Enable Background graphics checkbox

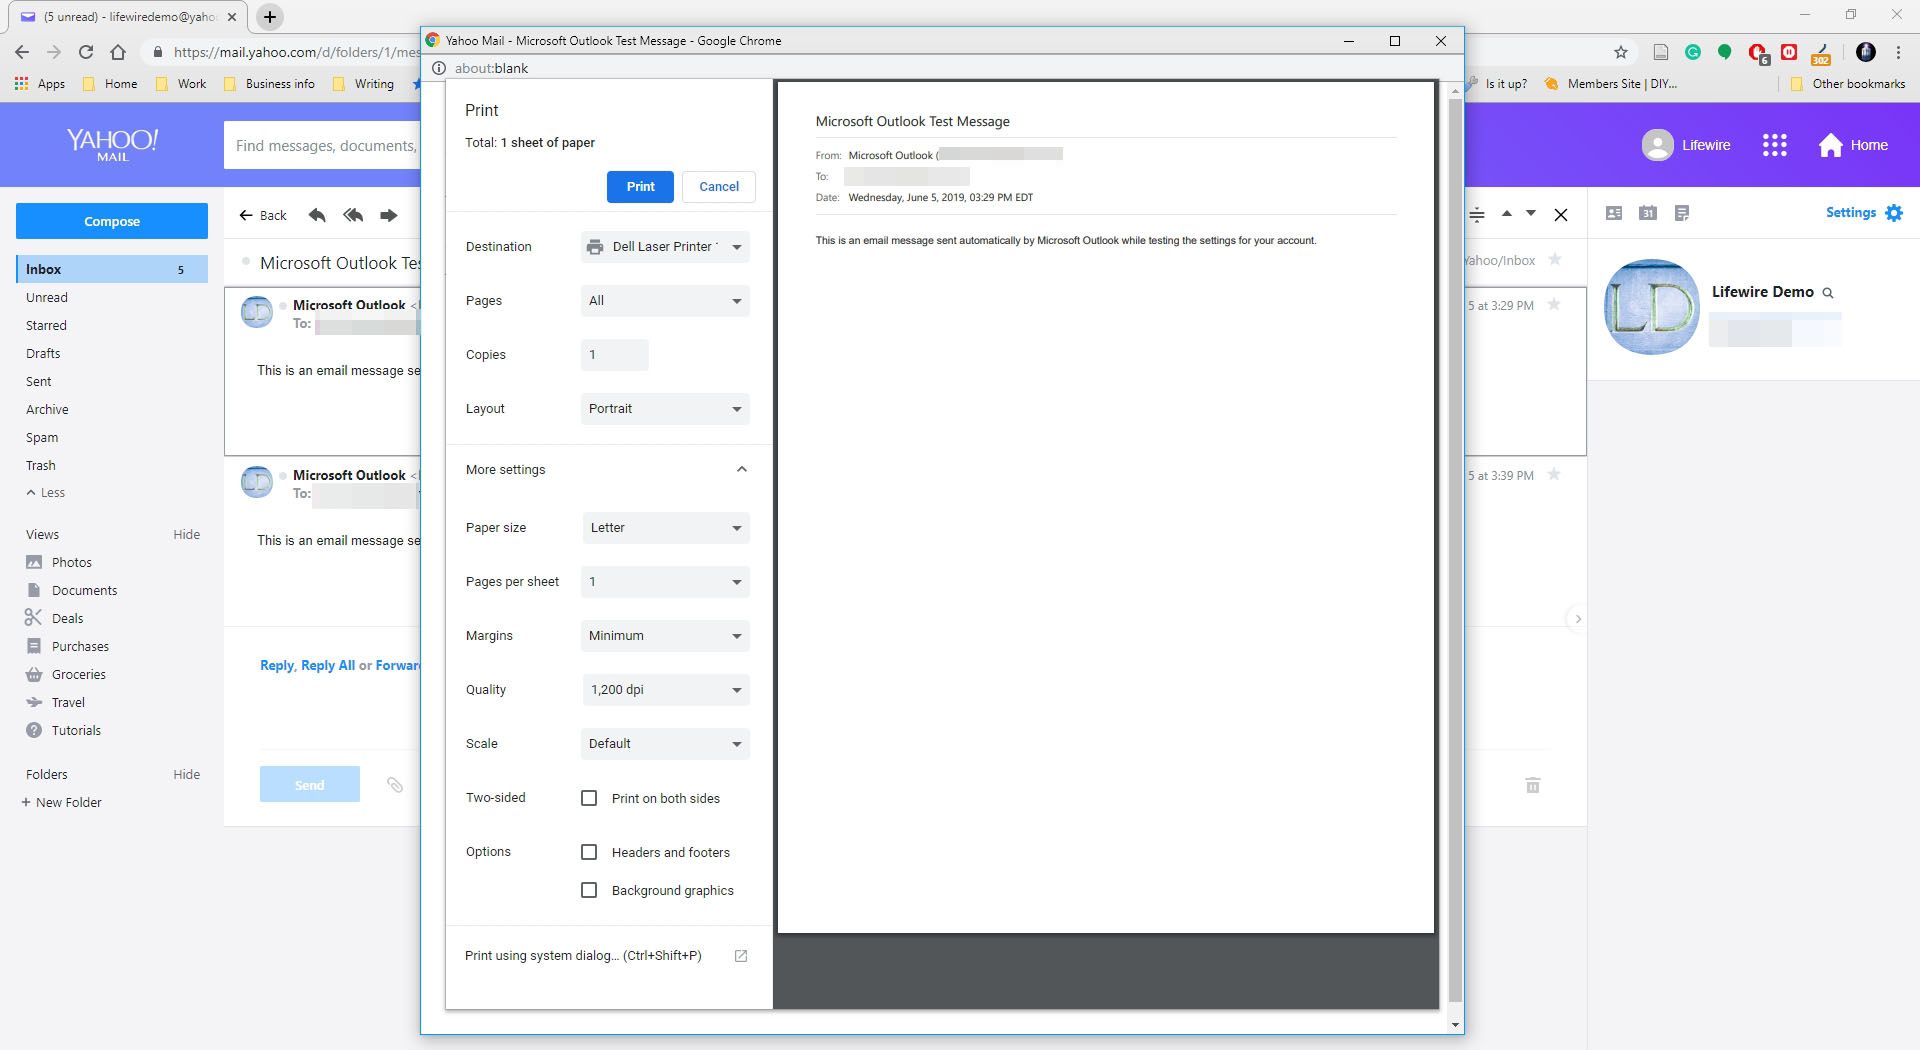[x=589, y=890]
